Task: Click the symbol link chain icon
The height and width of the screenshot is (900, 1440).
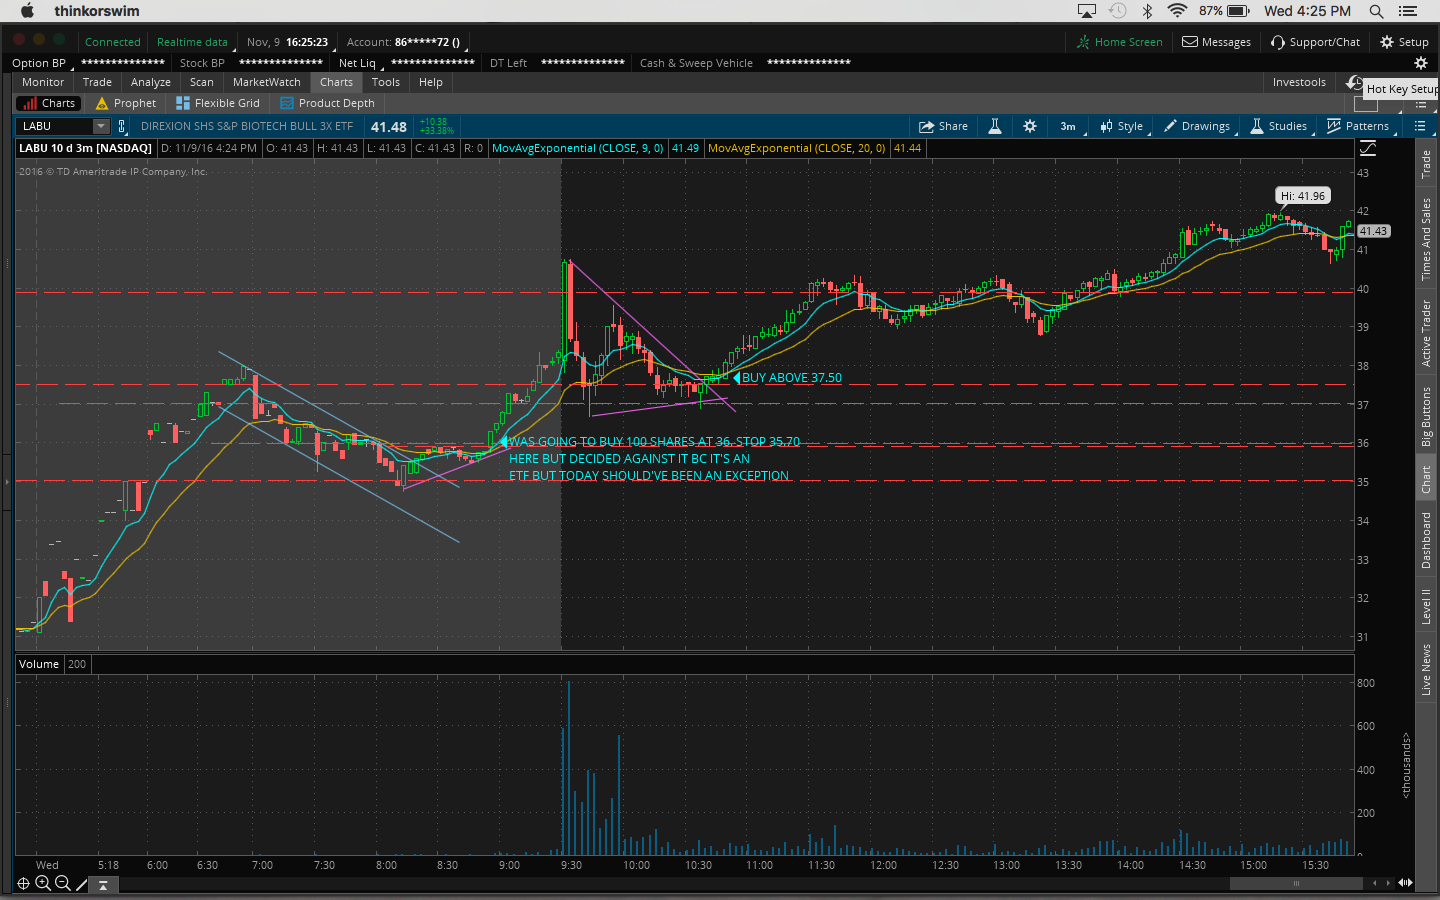Action: point(122,126)
